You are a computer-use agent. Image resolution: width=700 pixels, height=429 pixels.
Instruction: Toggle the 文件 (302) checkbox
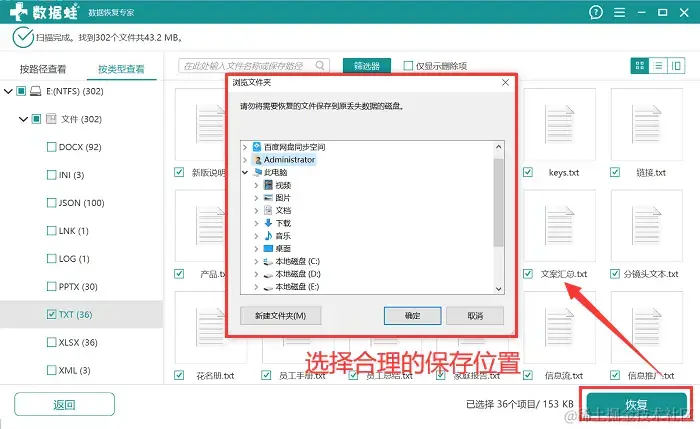click(x=37, y=119)
